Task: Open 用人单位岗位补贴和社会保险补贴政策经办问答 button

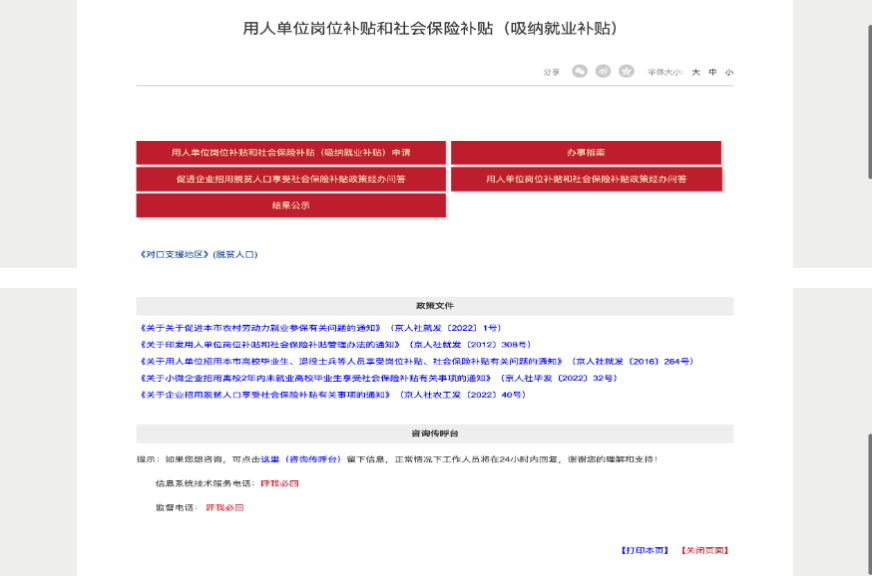Action: [x=585, y=179]
